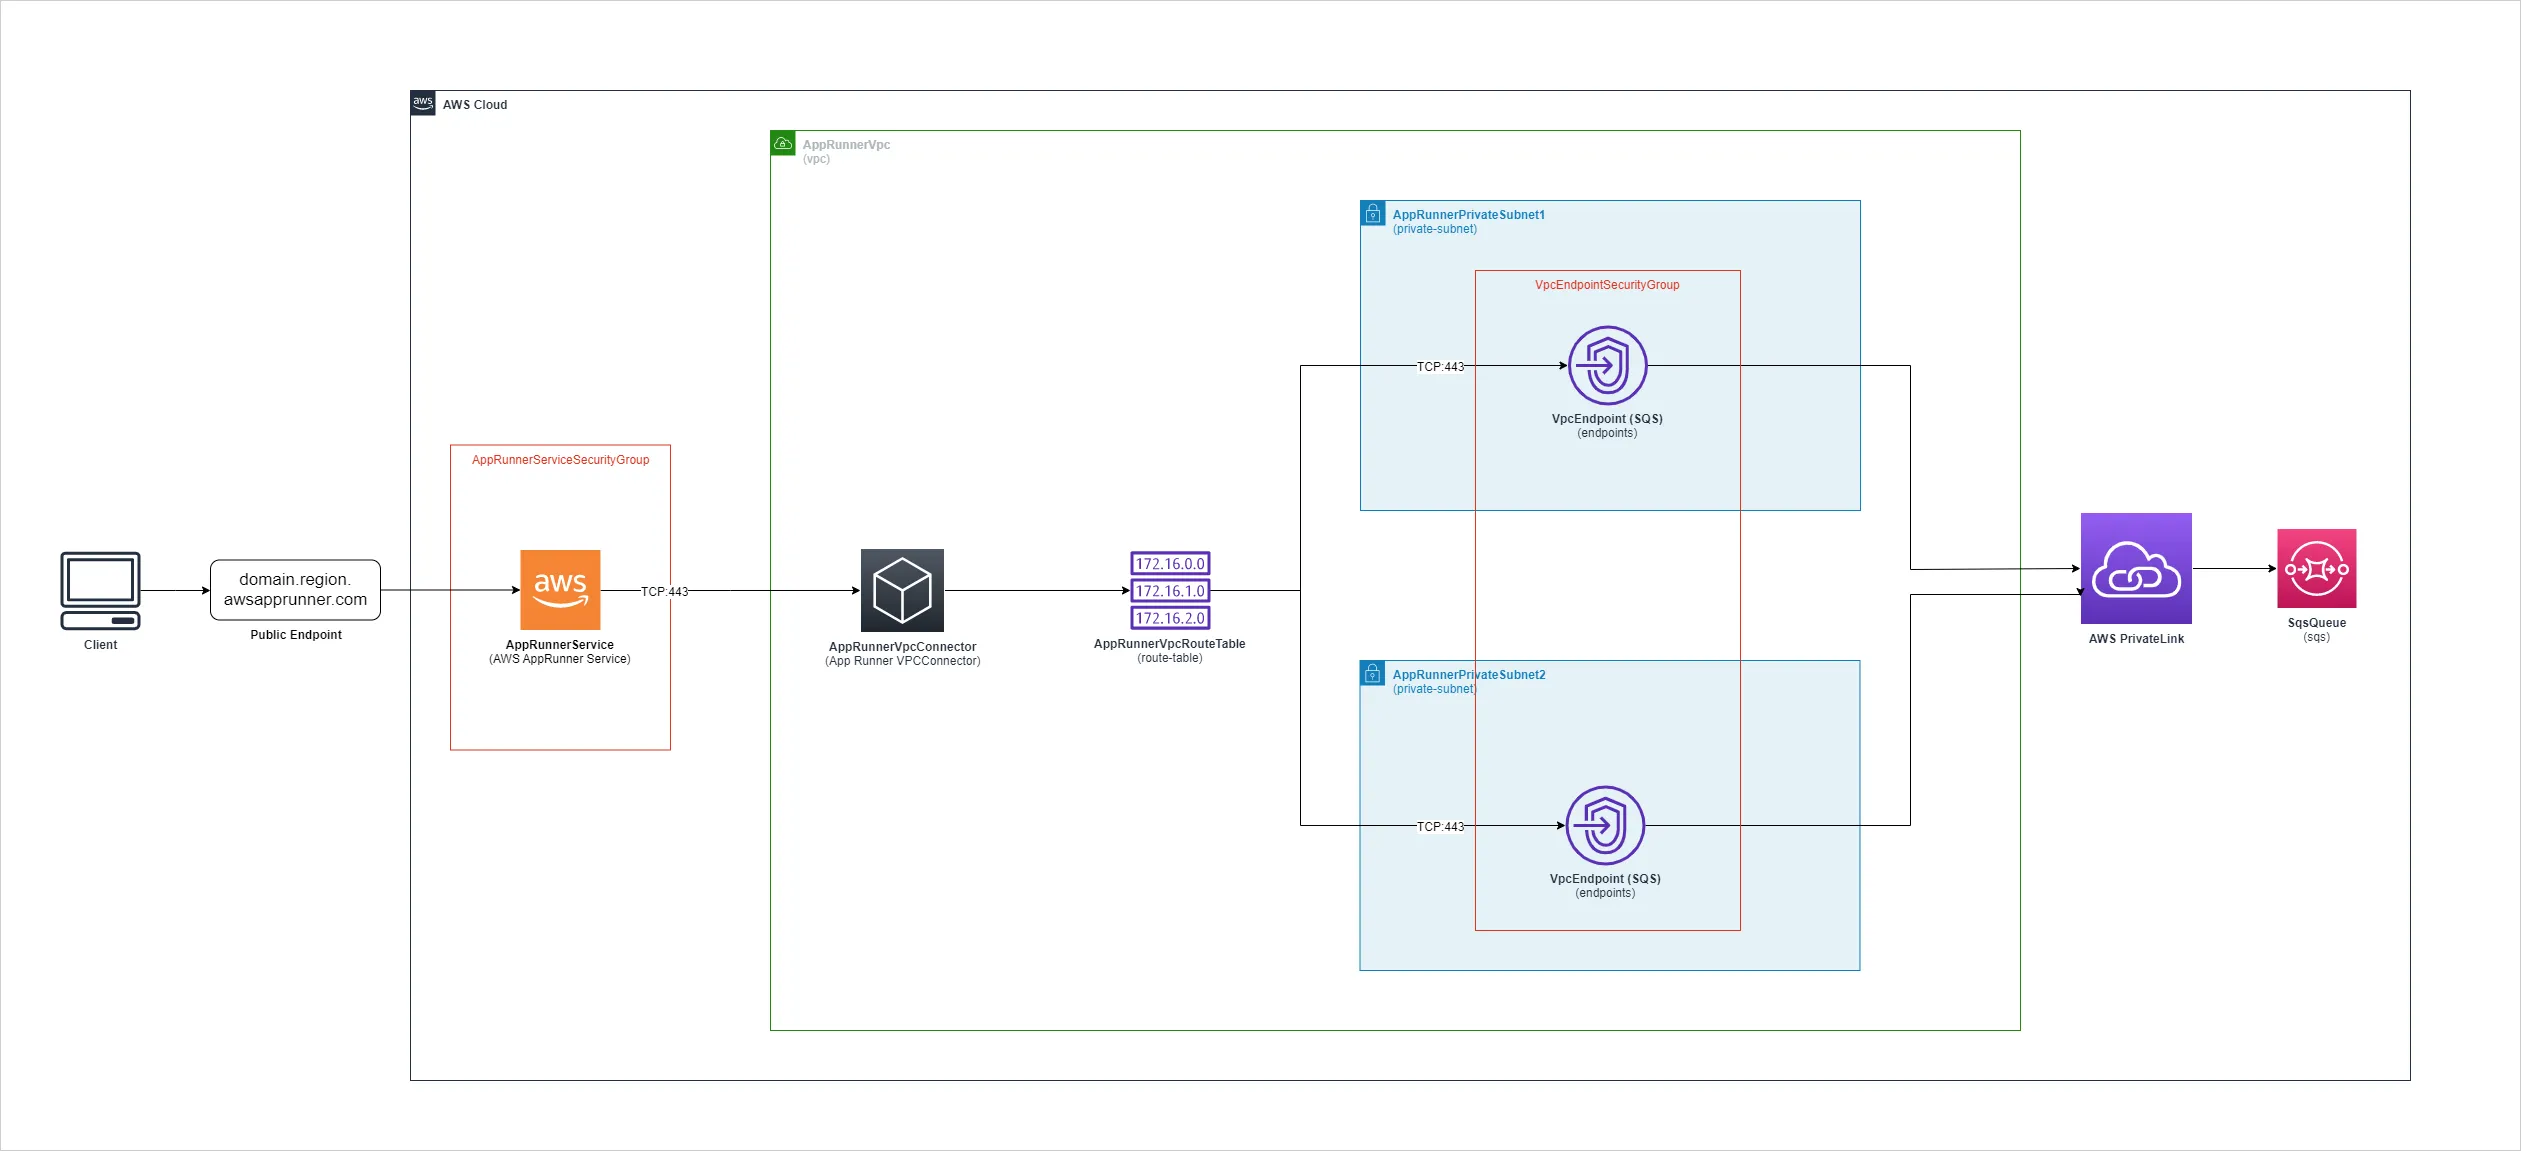The height and width of the screenshot is (1151, 2521).
Task: Select the orange AWS AppRunnerService icon
Action: 560,590
